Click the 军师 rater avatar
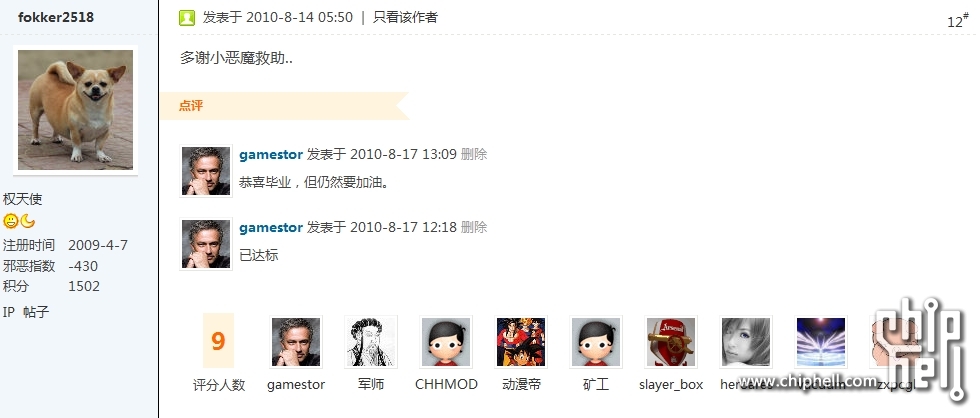The height and width of the screenshot is (418, 980). click(371, 342)
